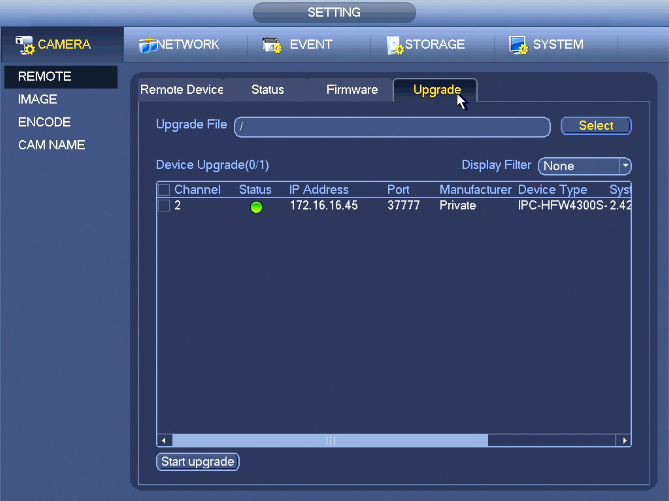Click the scrollbar right arrow
This screenshot has width=669, height=501.
(624, 440)
